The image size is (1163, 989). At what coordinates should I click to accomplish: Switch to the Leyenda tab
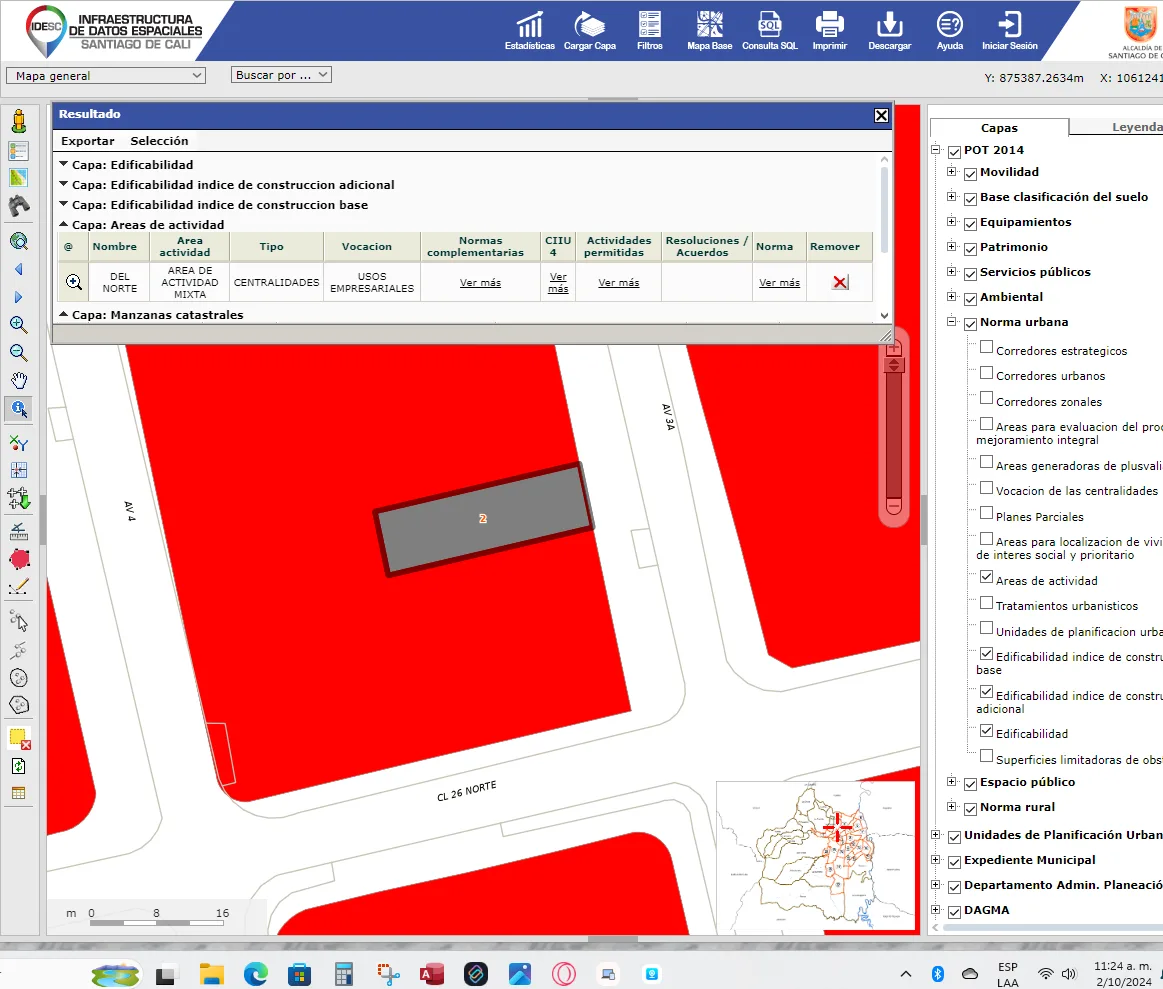click(1136, 127)
